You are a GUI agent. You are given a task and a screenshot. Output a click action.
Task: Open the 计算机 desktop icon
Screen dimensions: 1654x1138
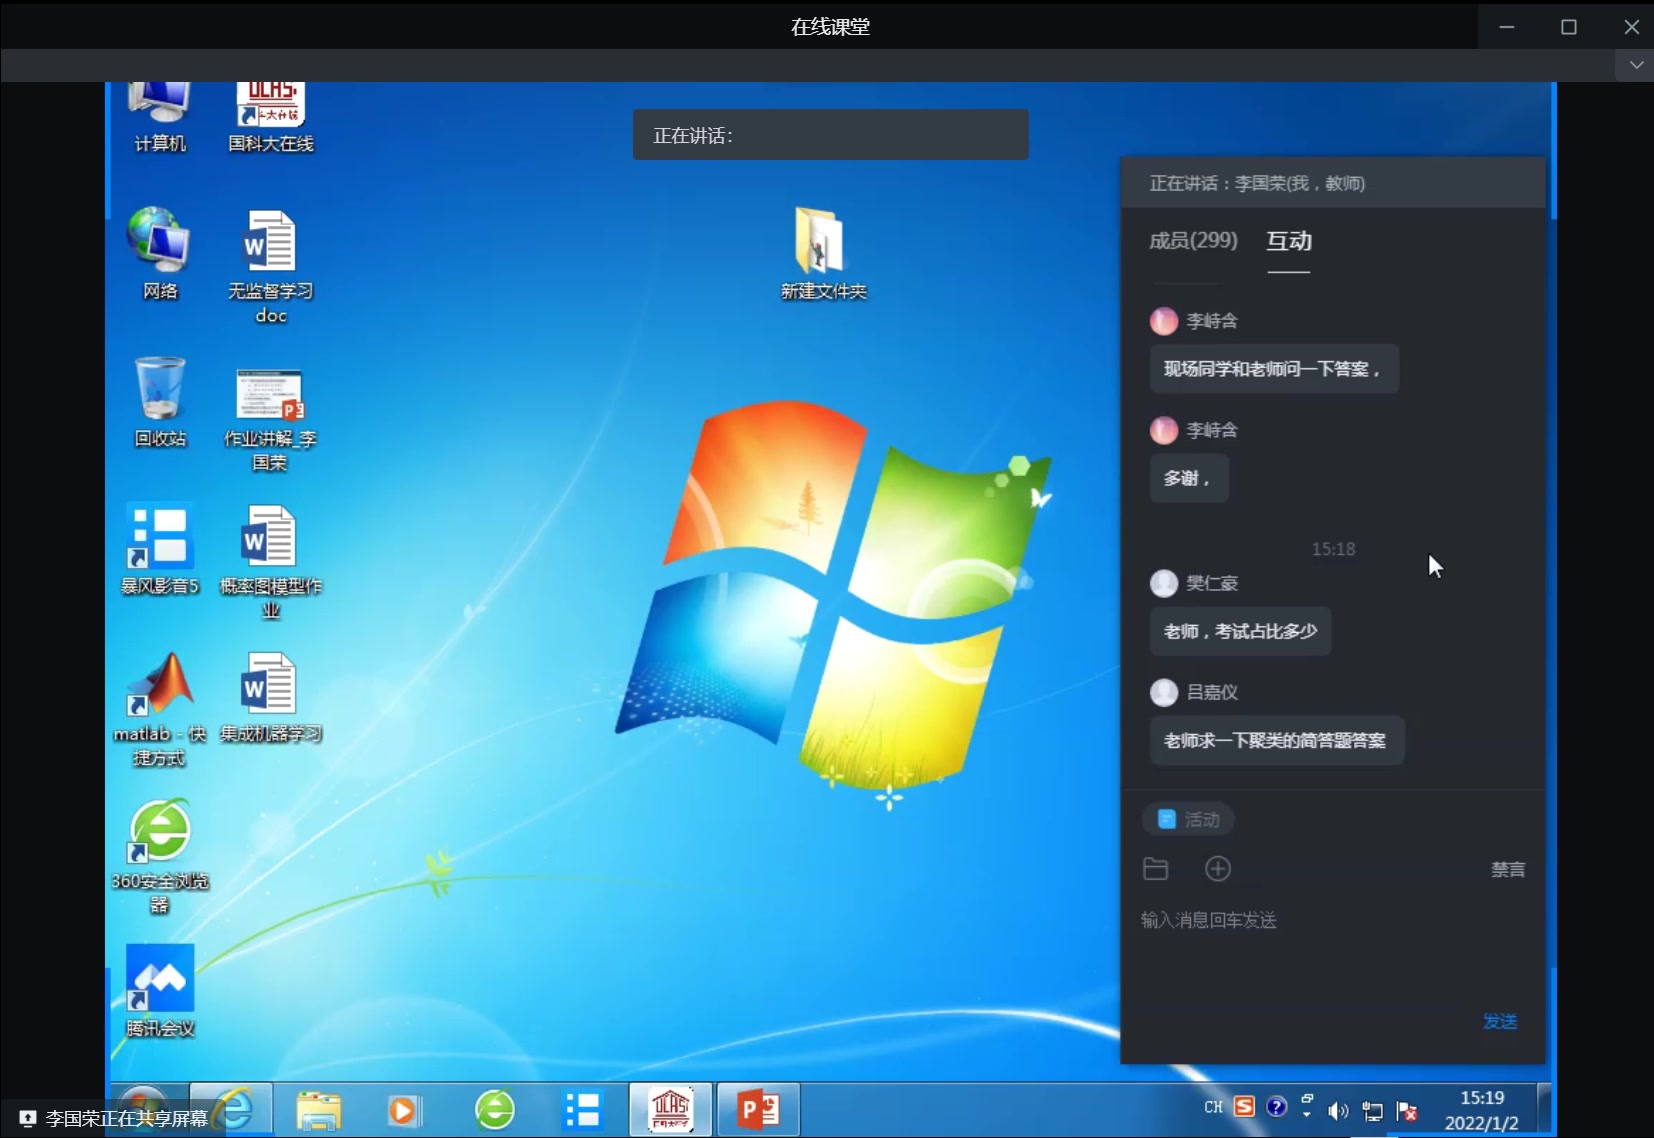click(x=160, y=117)
